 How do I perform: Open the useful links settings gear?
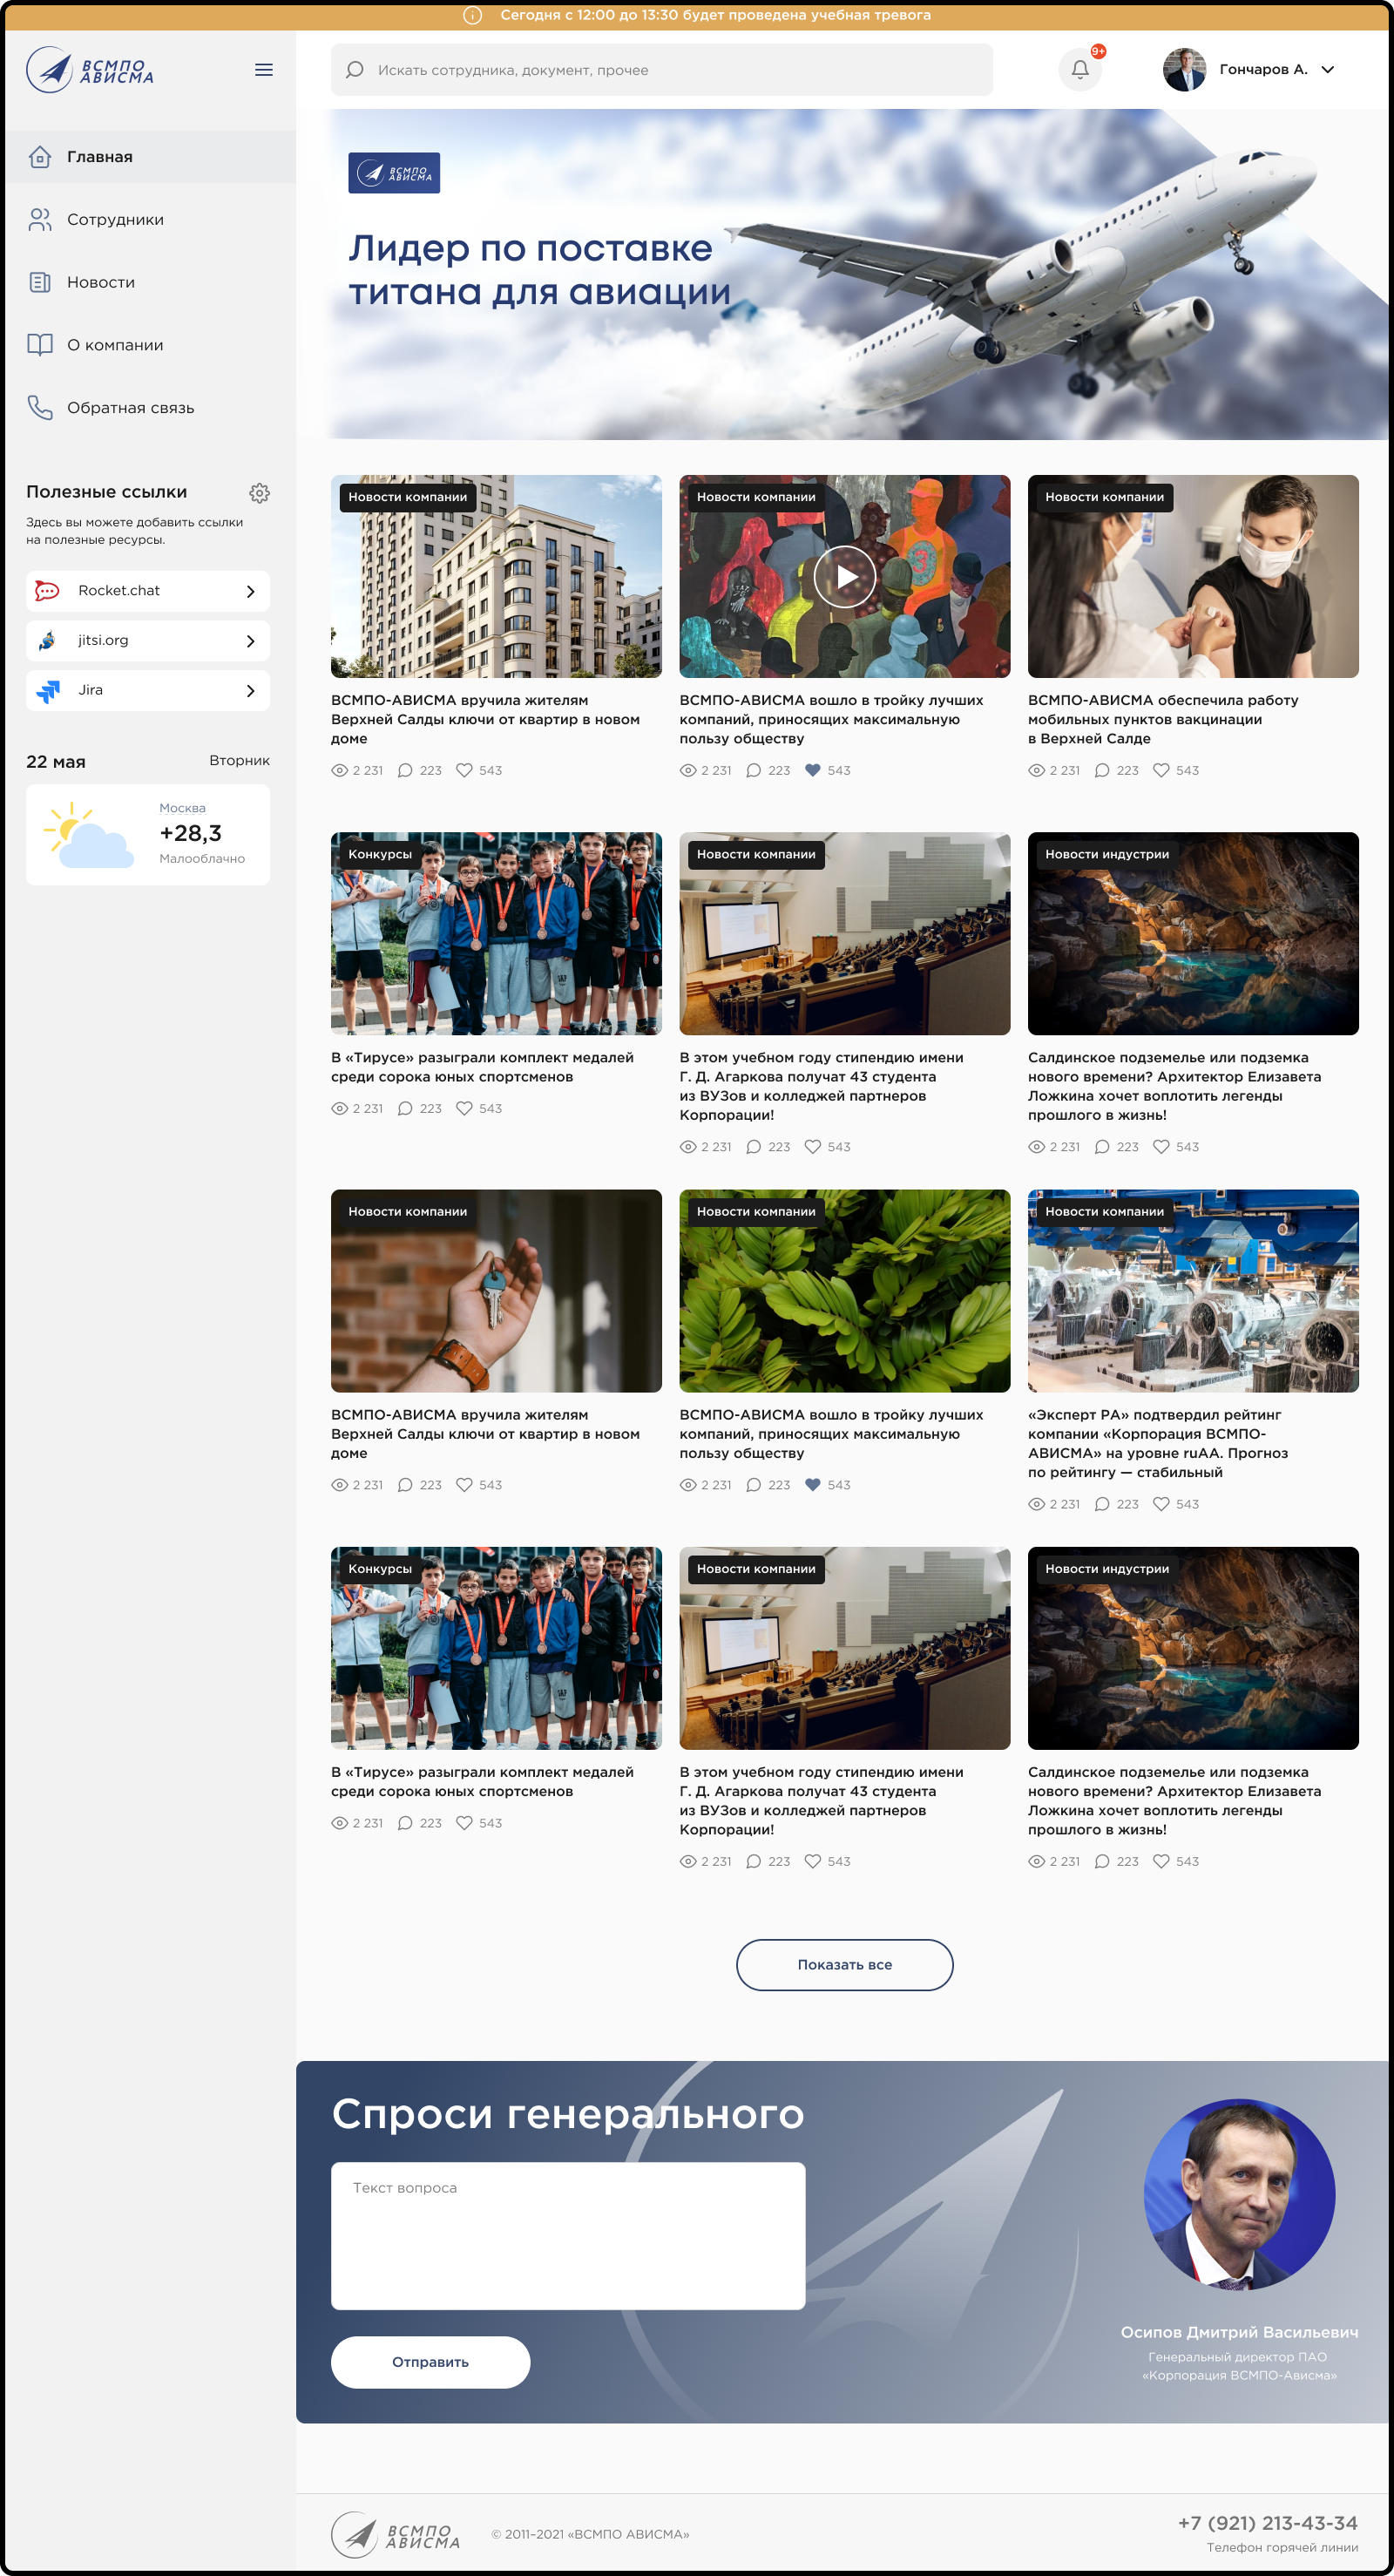click(259, 493)
